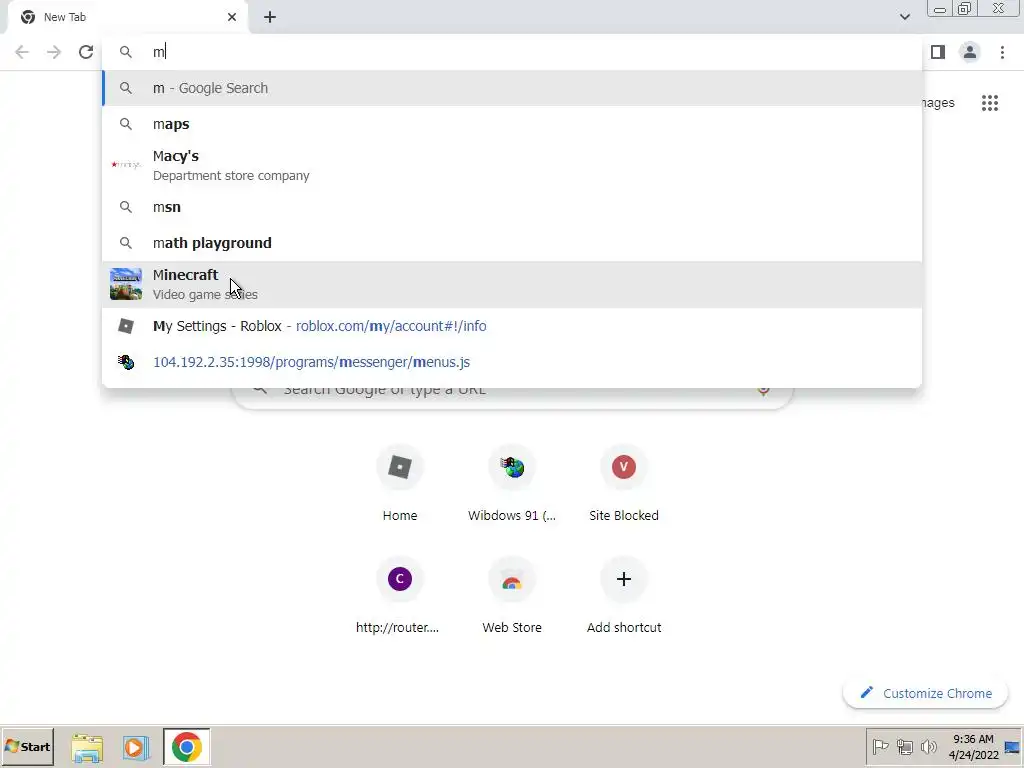Open the profile avatar icon

click(x=970, y=52)
